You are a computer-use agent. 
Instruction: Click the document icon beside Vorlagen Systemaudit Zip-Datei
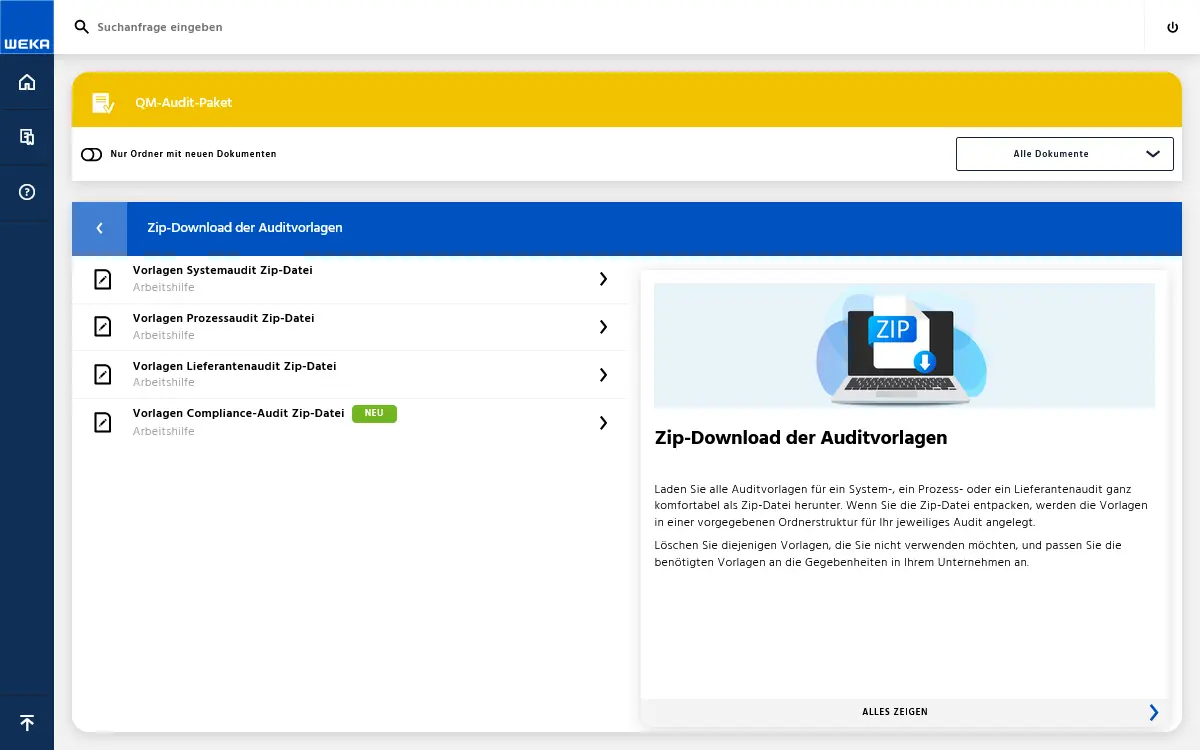click(x=102, y=279)
